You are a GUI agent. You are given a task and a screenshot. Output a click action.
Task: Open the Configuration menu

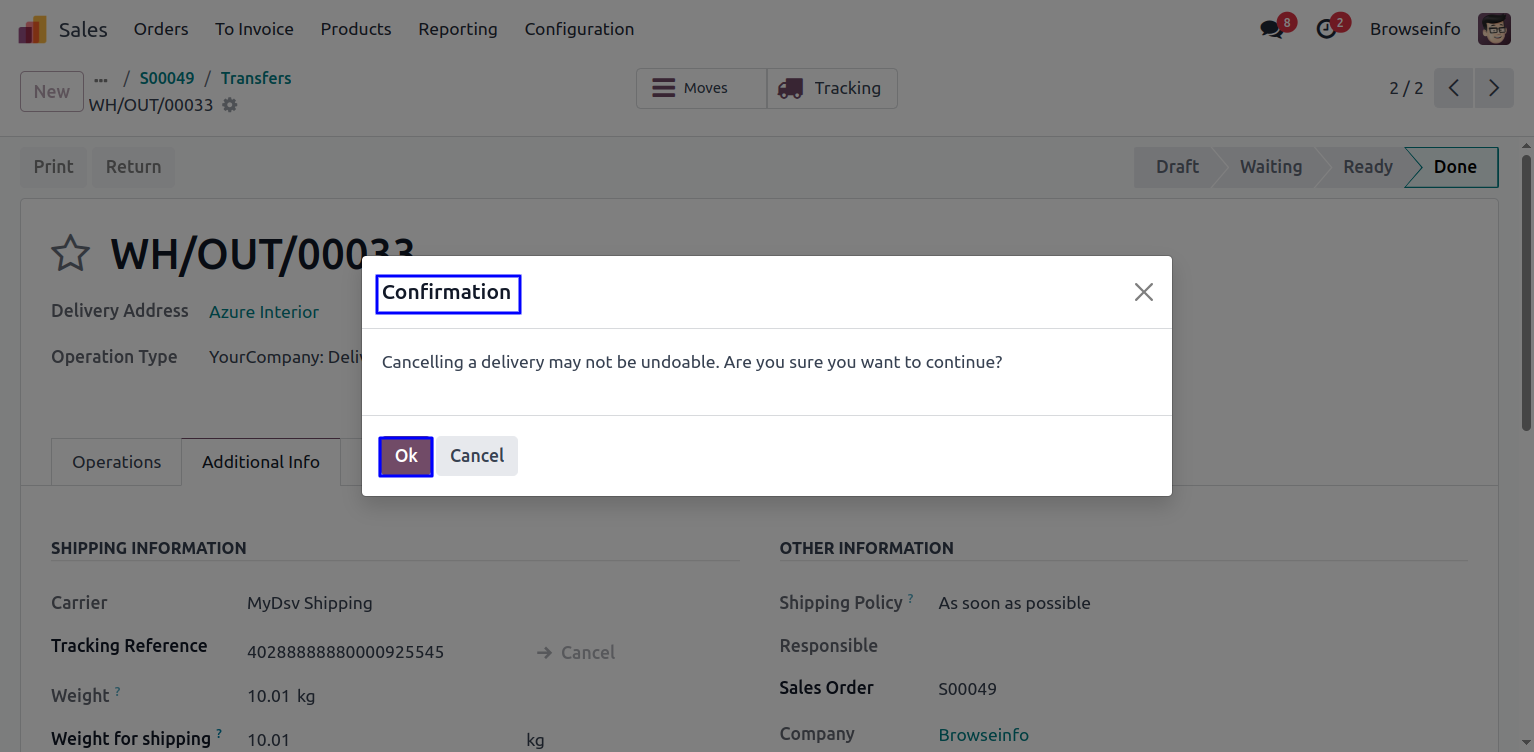579,29
